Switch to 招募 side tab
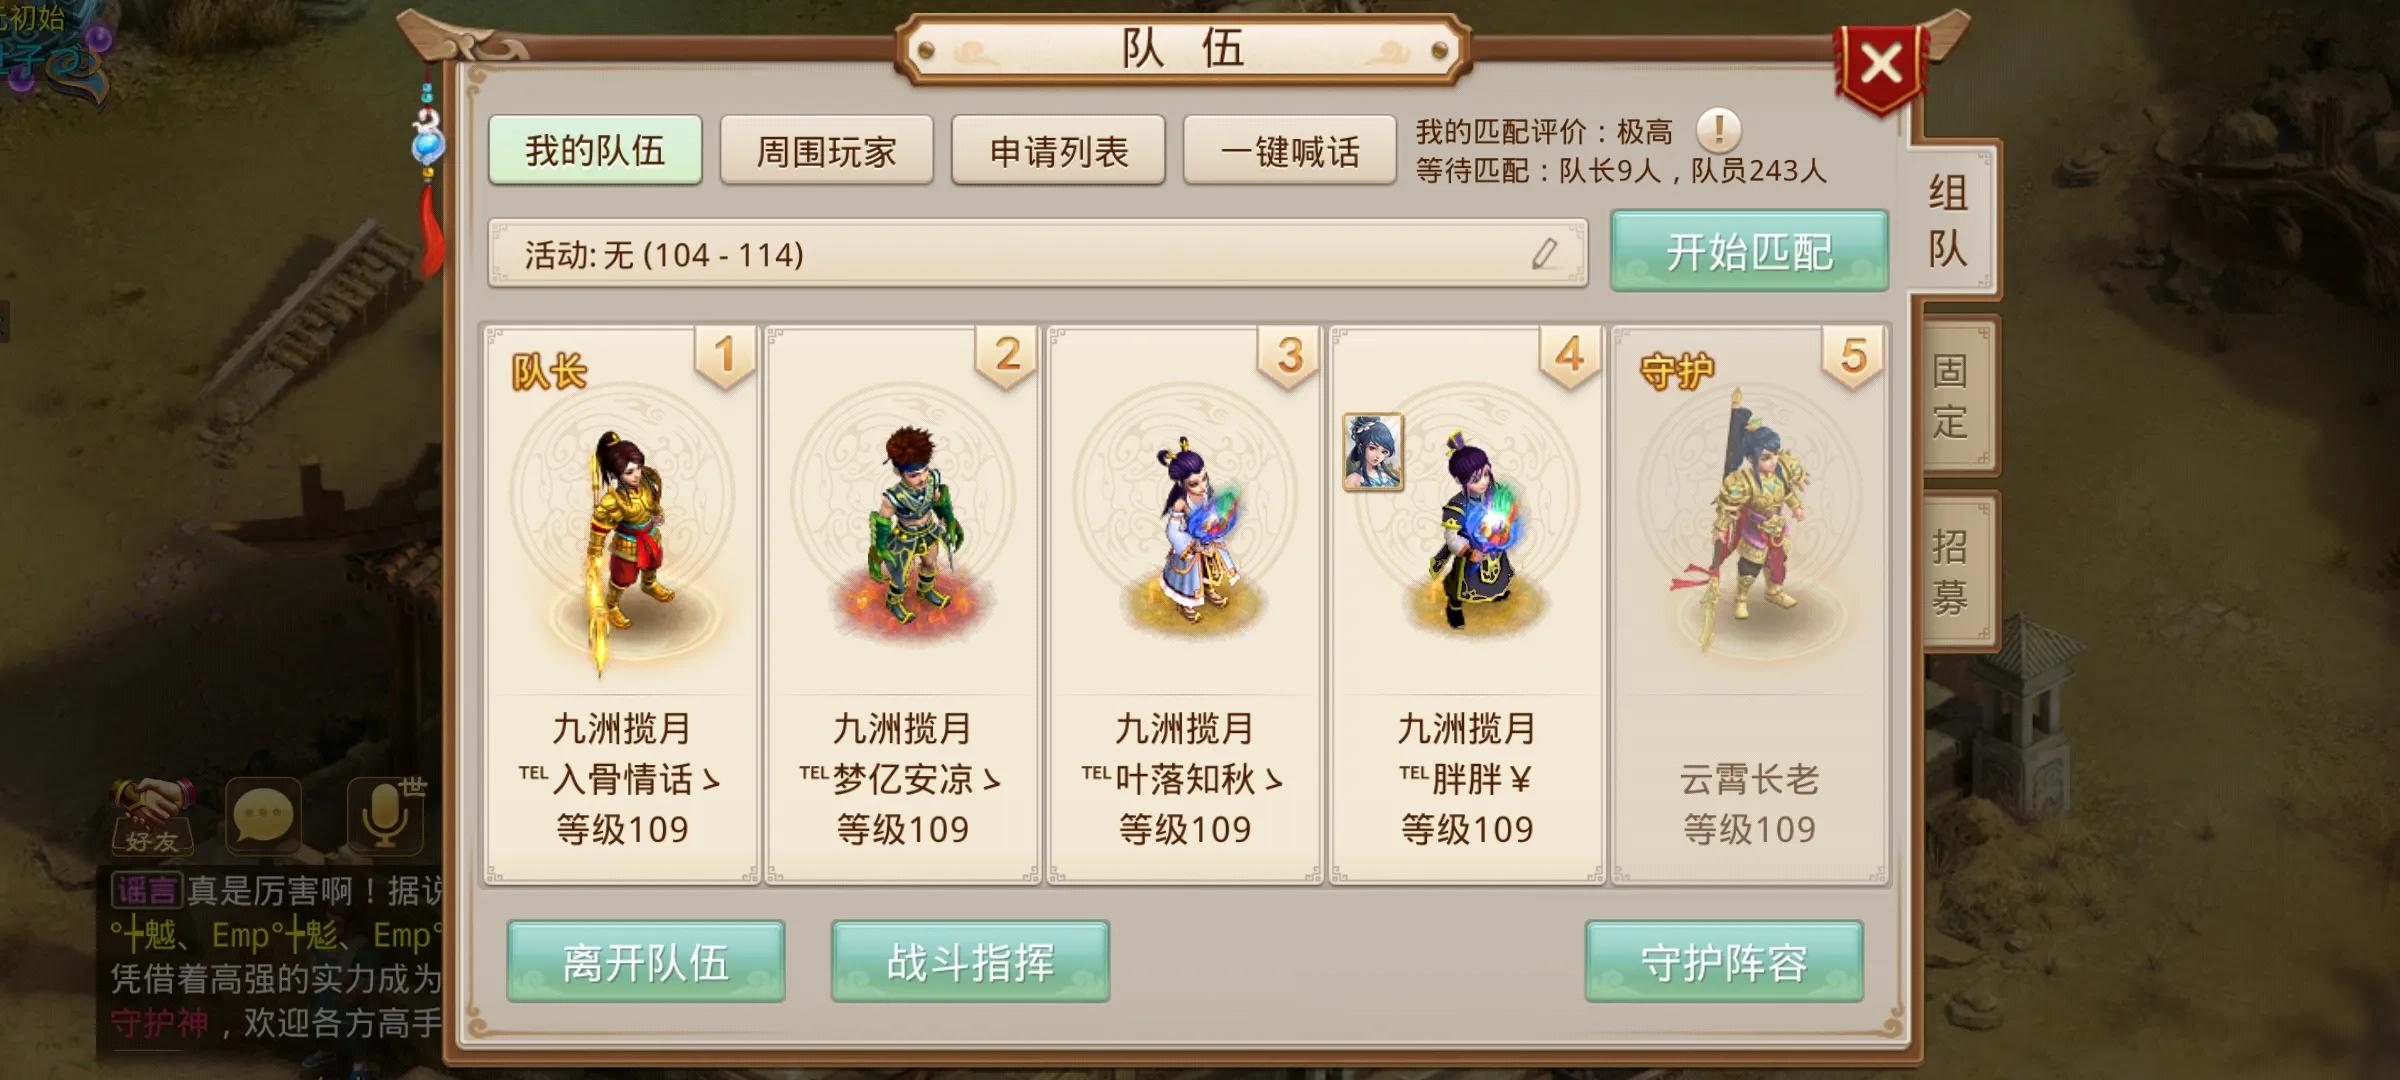Screen dimensions: 2400x1080 [1950, 571]
